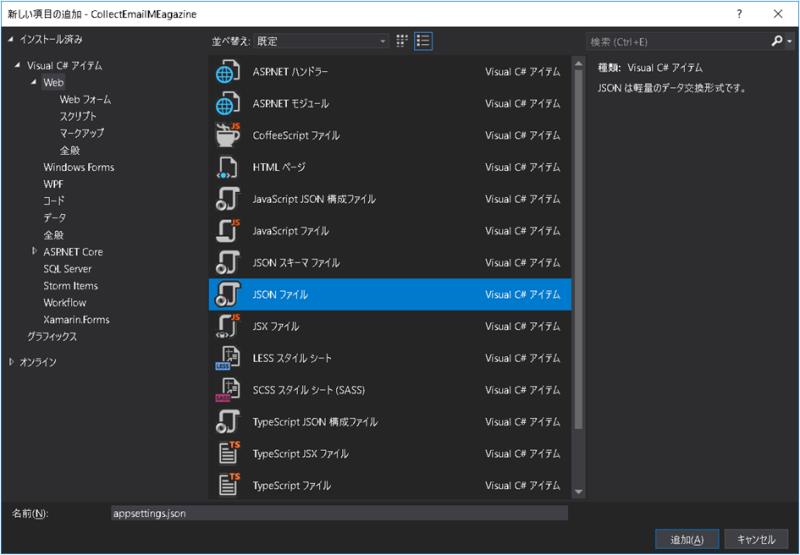Click the 名前 input field with appsettings.json
Image resolution: width=800 pixels, height=555 pixels.
point(339,513)
